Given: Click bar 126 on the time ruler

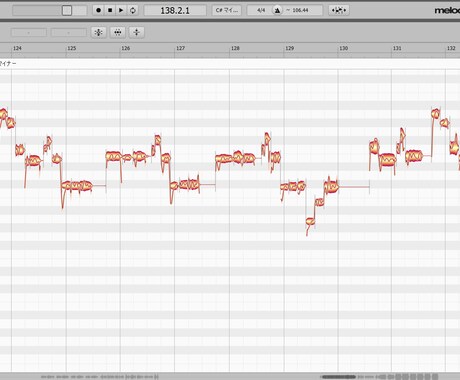Looking at the screenshot, I should (x=126, y=48).
